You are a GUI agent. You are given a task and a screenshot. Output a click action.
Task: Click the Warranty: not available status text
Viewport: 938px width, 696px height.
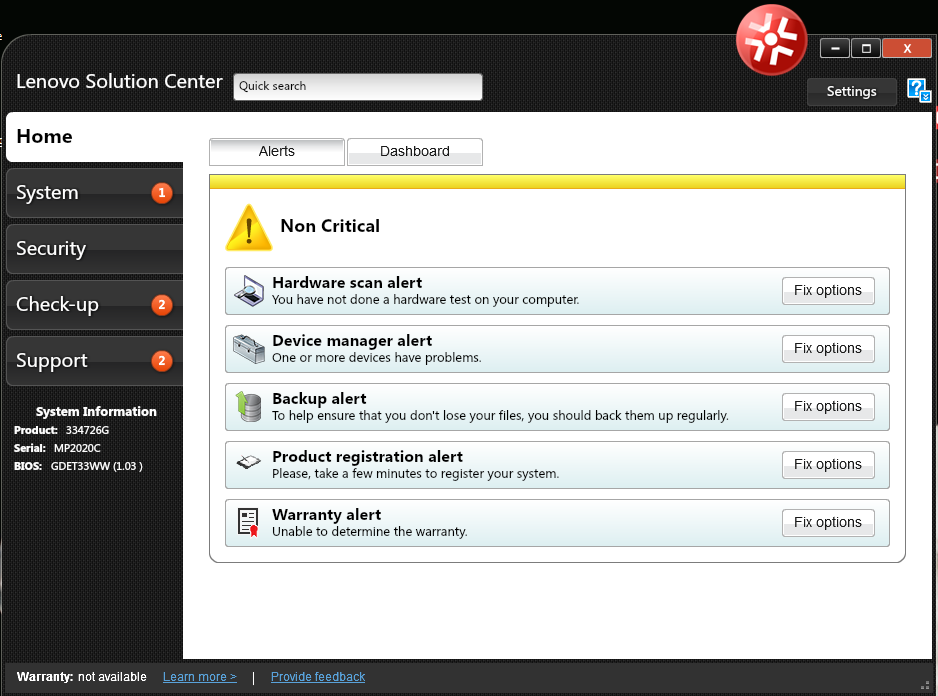pos(81,677)
